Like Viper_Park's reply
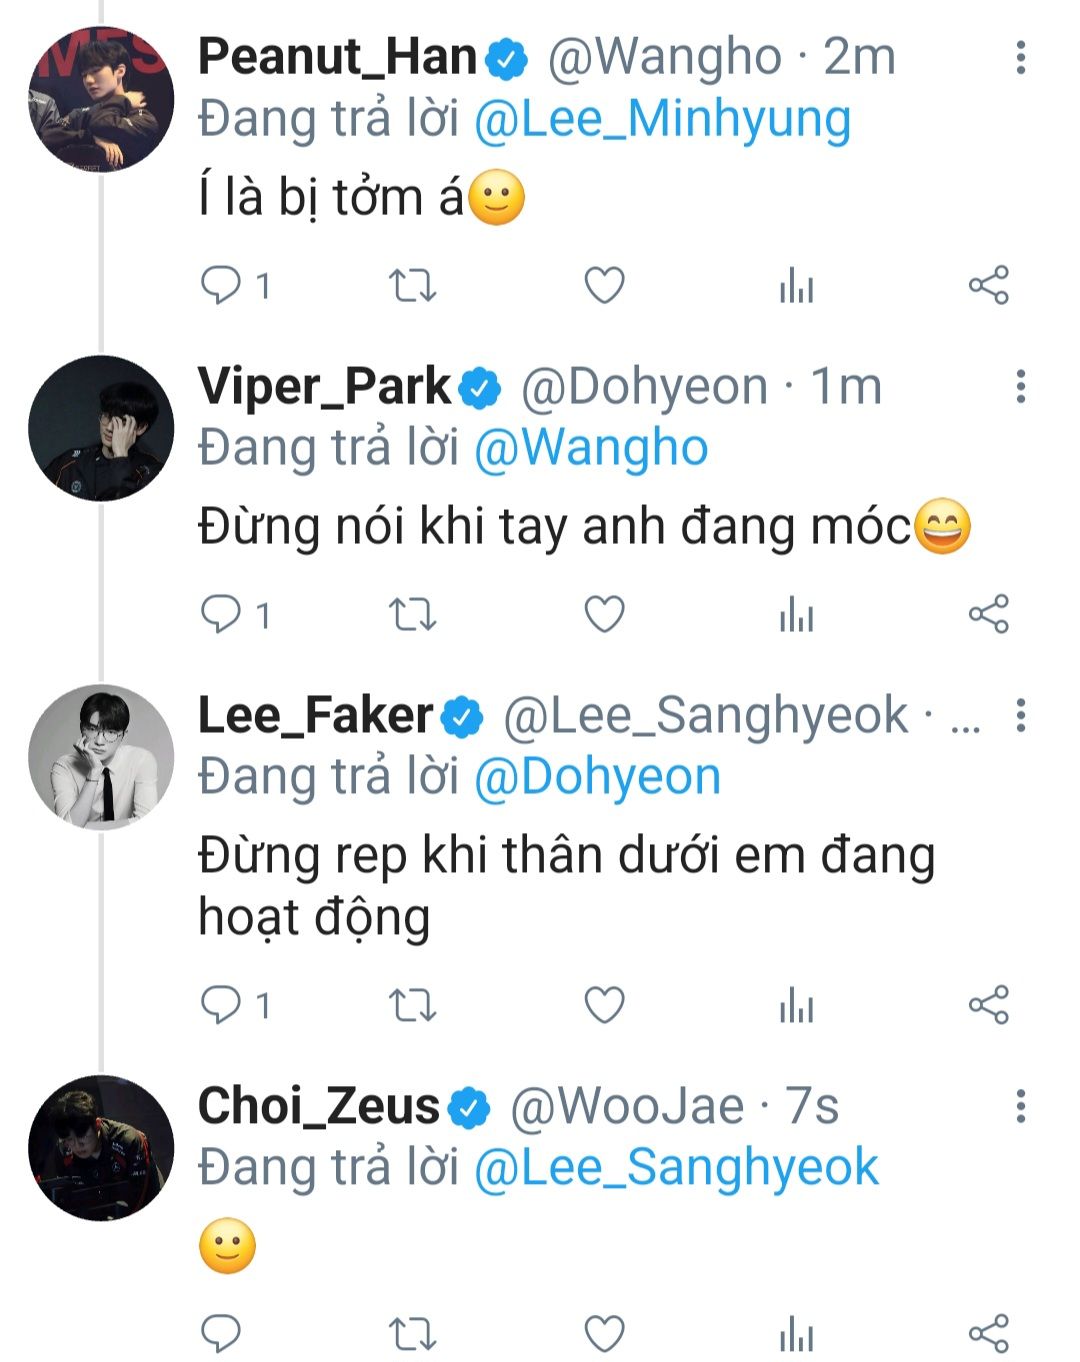The image size is (1080, 1362). click(604, 614)
